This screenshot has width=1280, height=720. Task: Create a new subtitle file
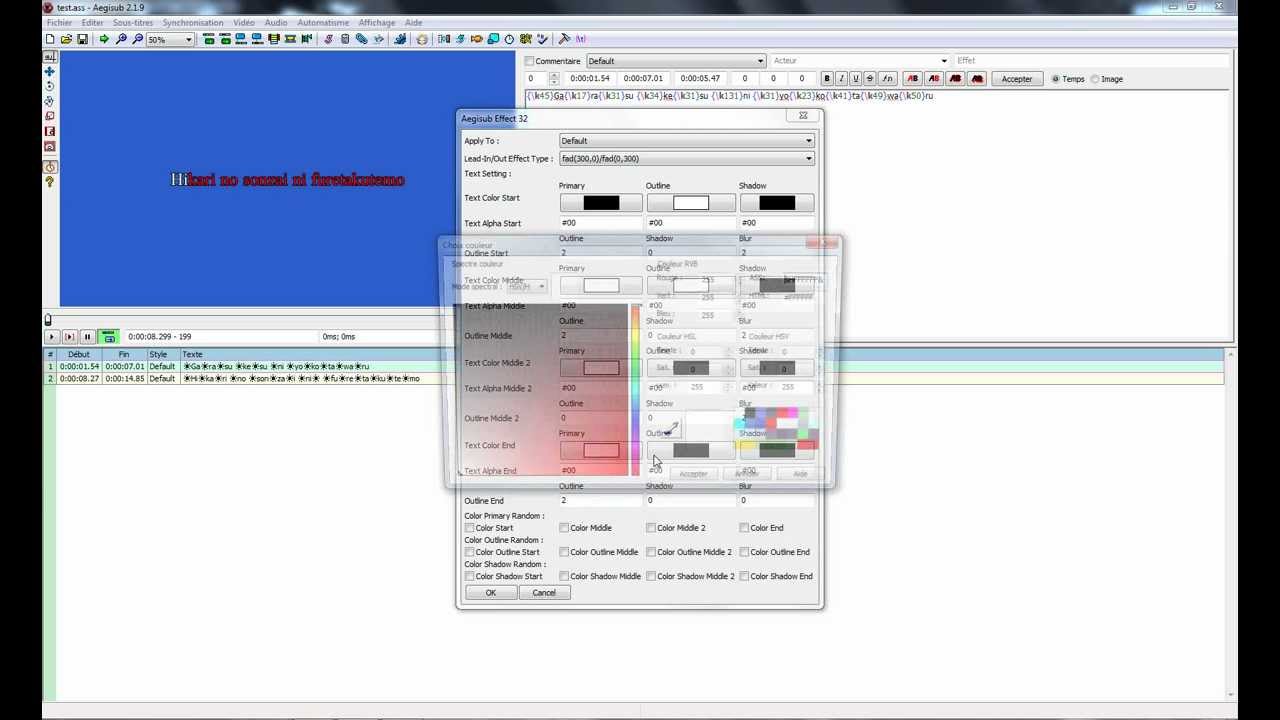point(50,39)
